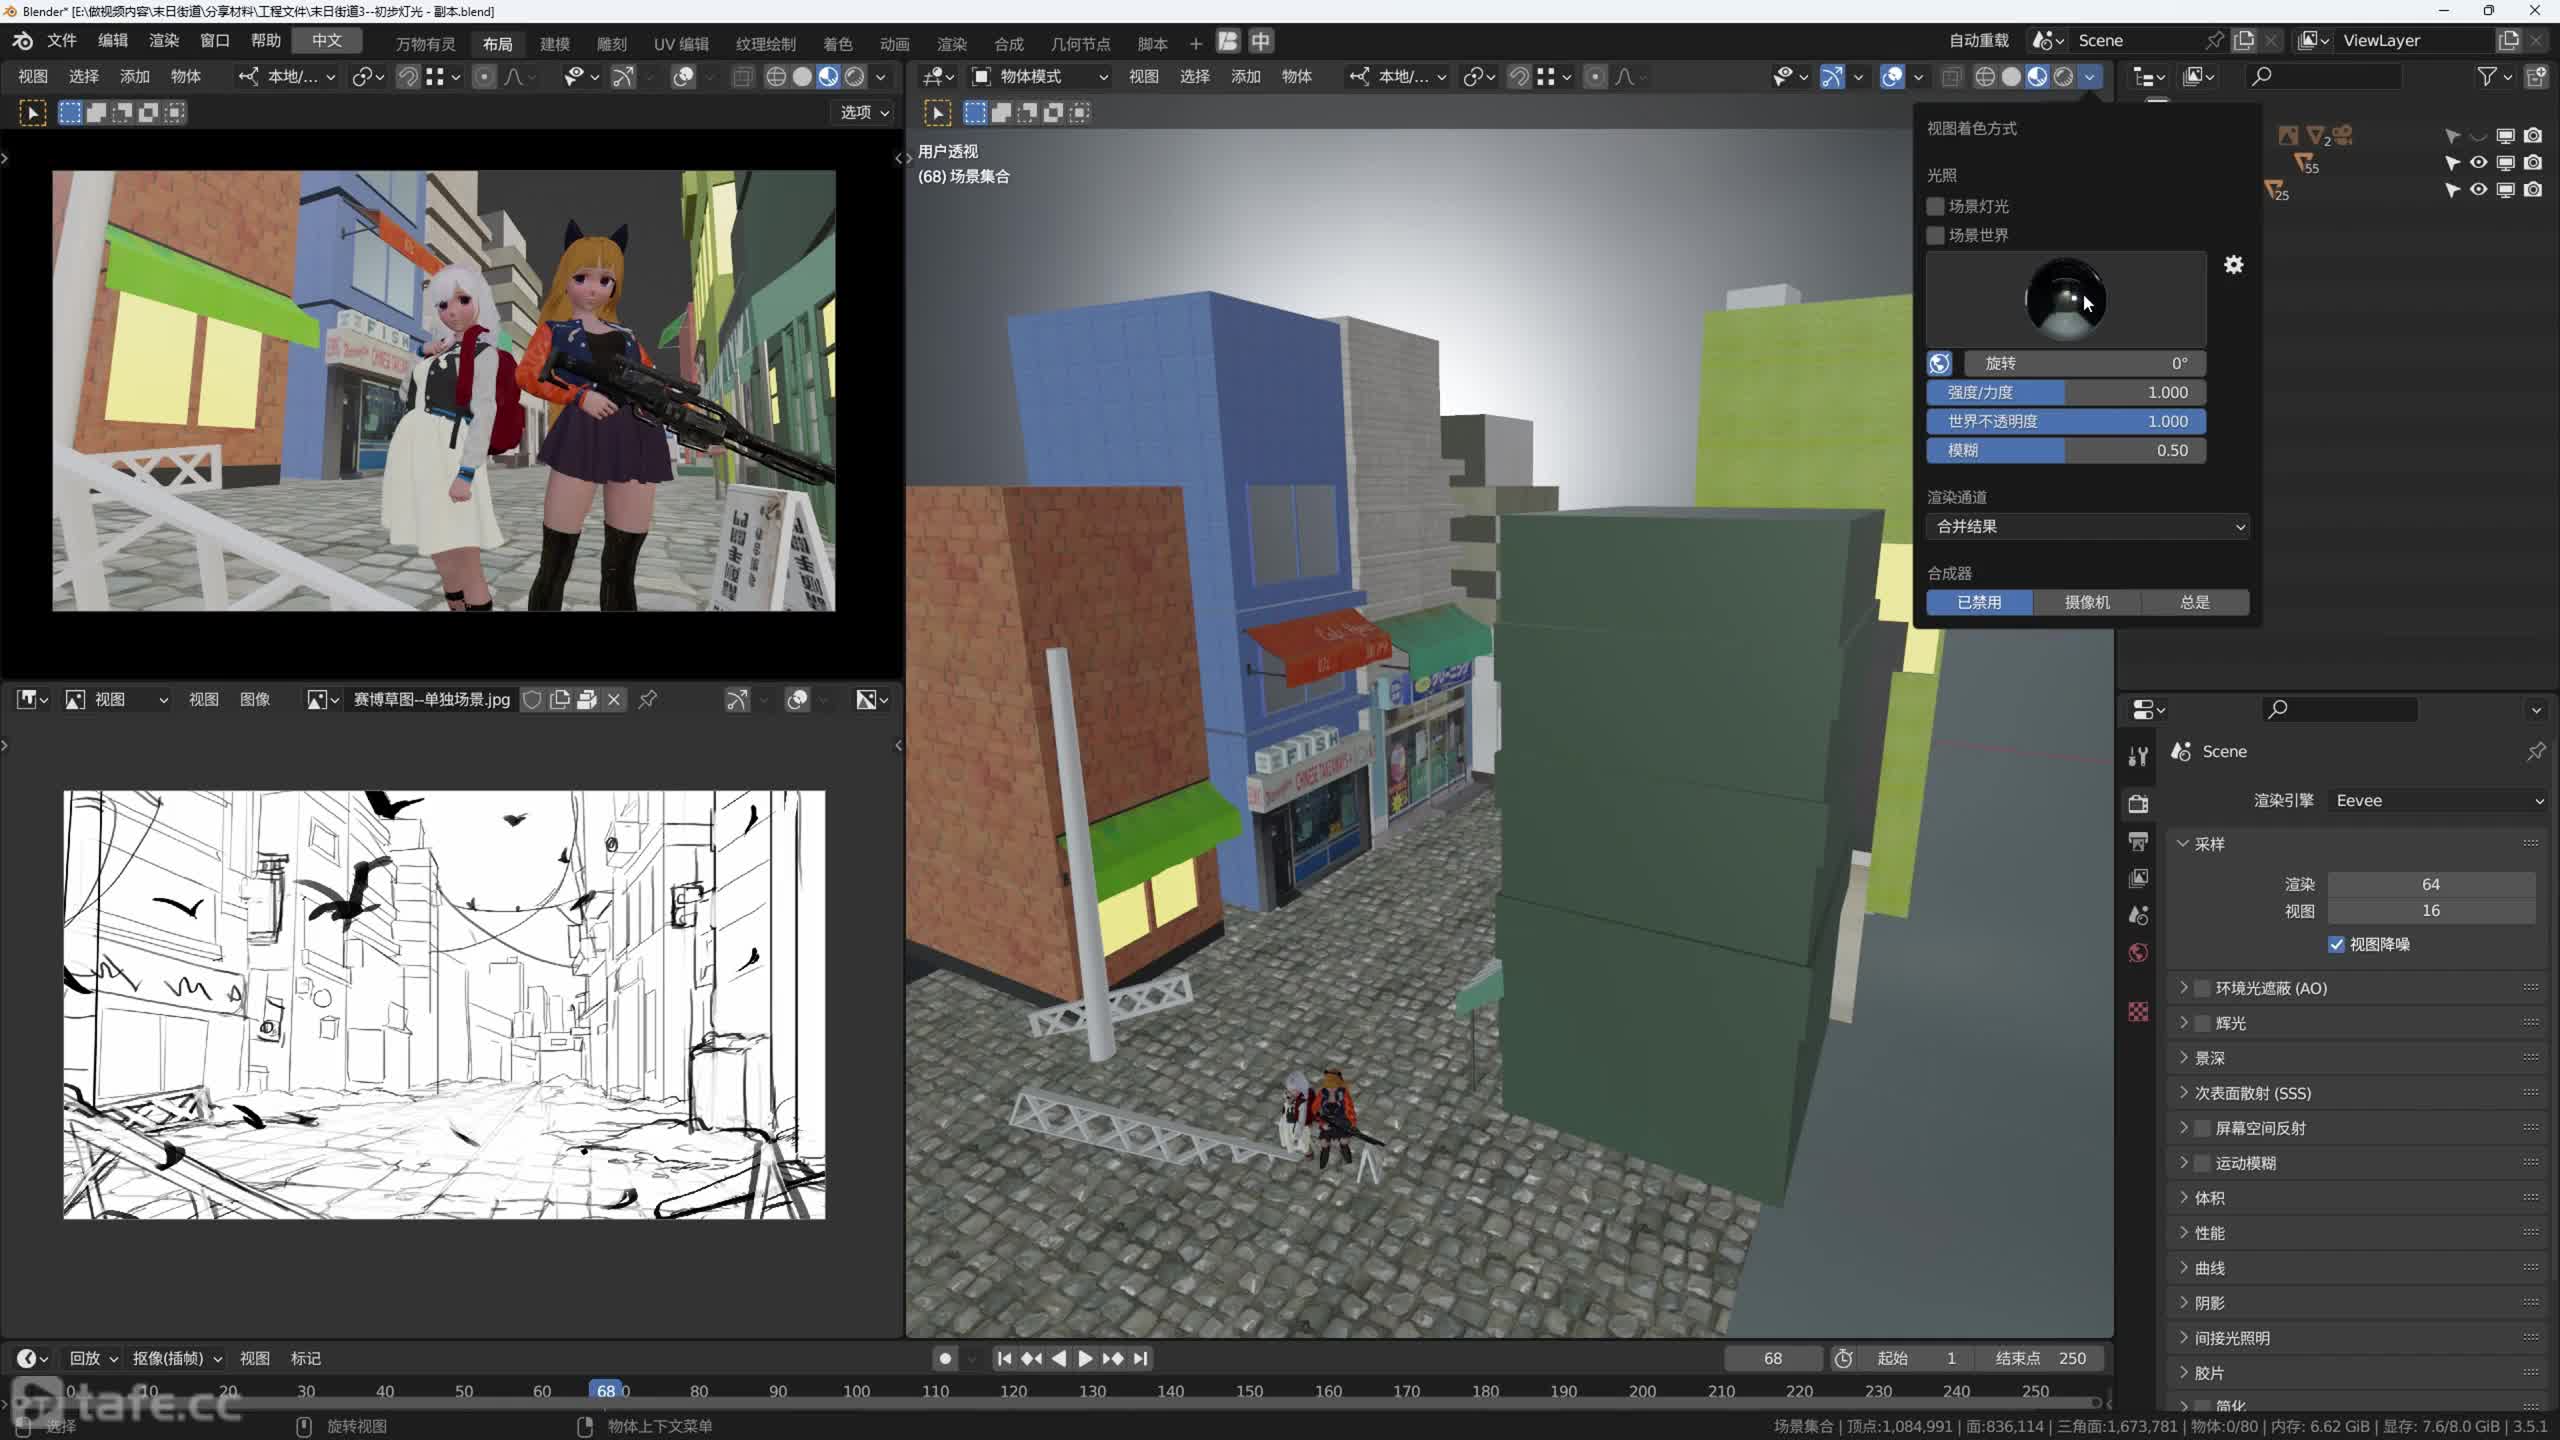Switch to UV Editing workspace tab

[x=681, y=43]
